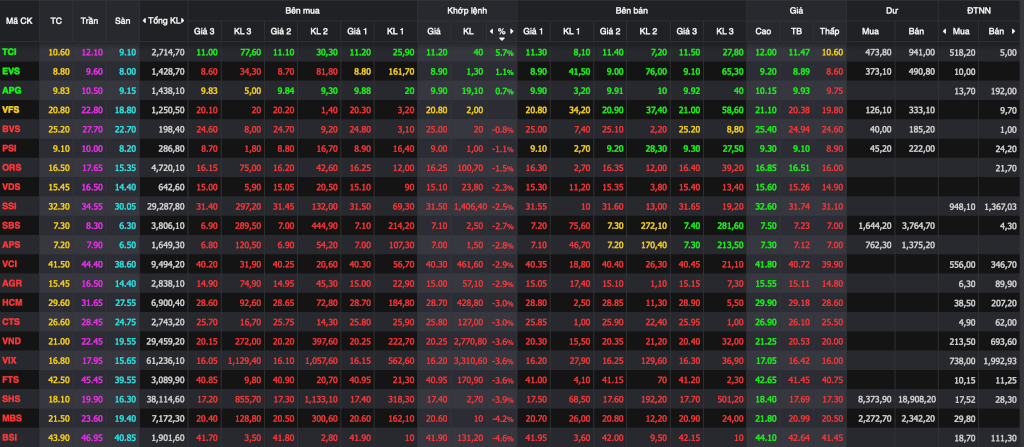This screenshot has width=1024, height=447.
Task: Click SSI total volume 29,287,80
Action: point(167,206)
